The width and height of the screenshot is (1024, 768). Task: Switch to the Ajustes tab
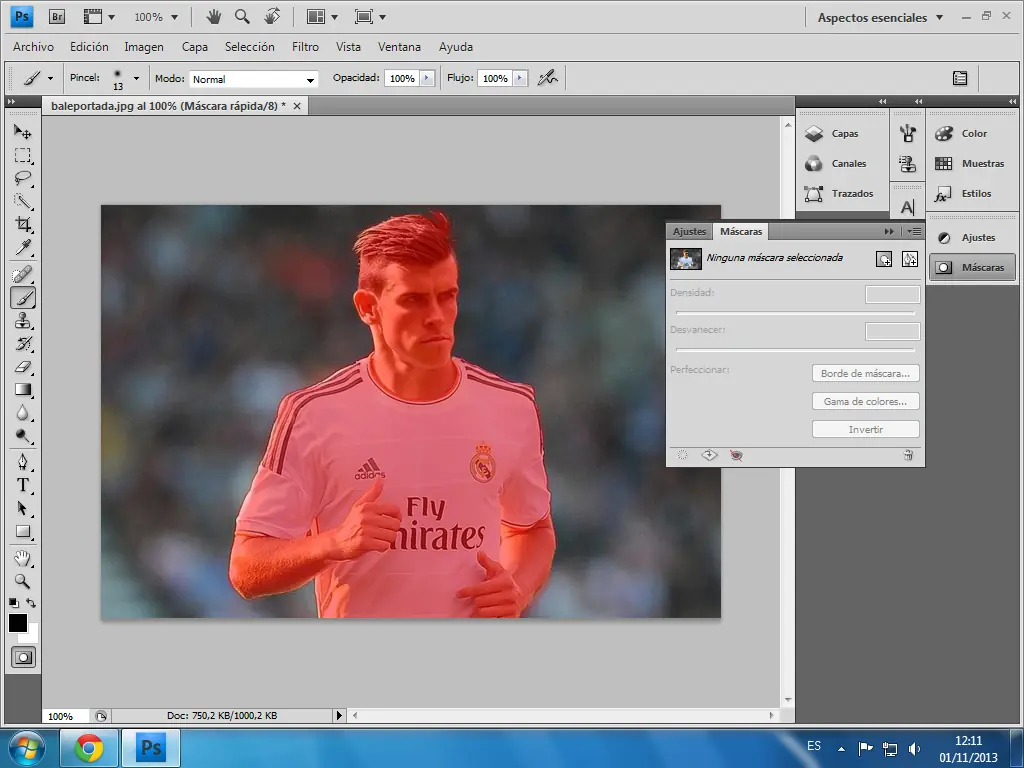[690, 231]
